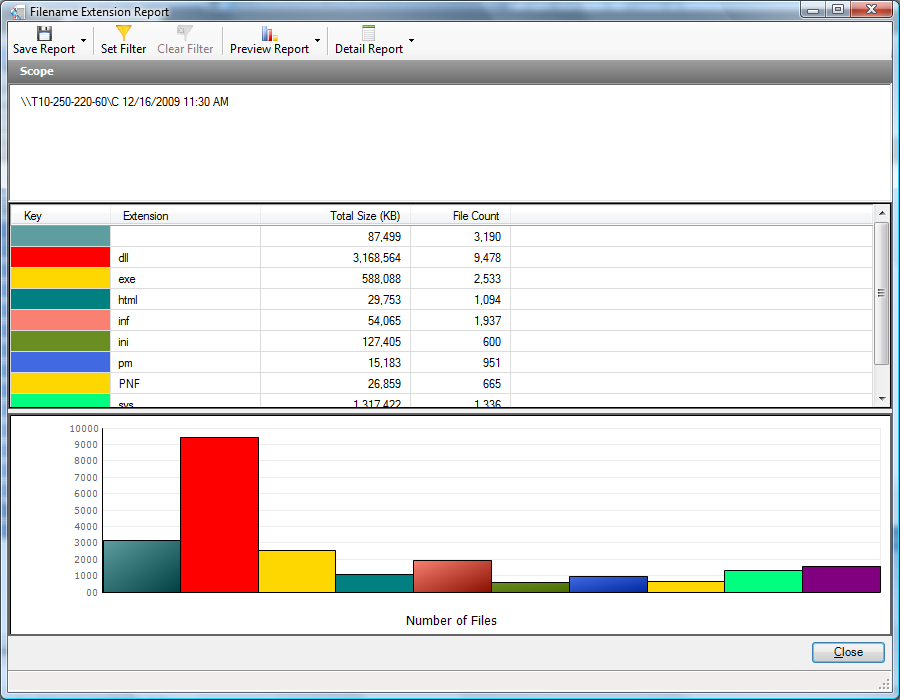The image size is (900, 700).
Task: Sort by the Extension column header
Action: tap(185, 216)
